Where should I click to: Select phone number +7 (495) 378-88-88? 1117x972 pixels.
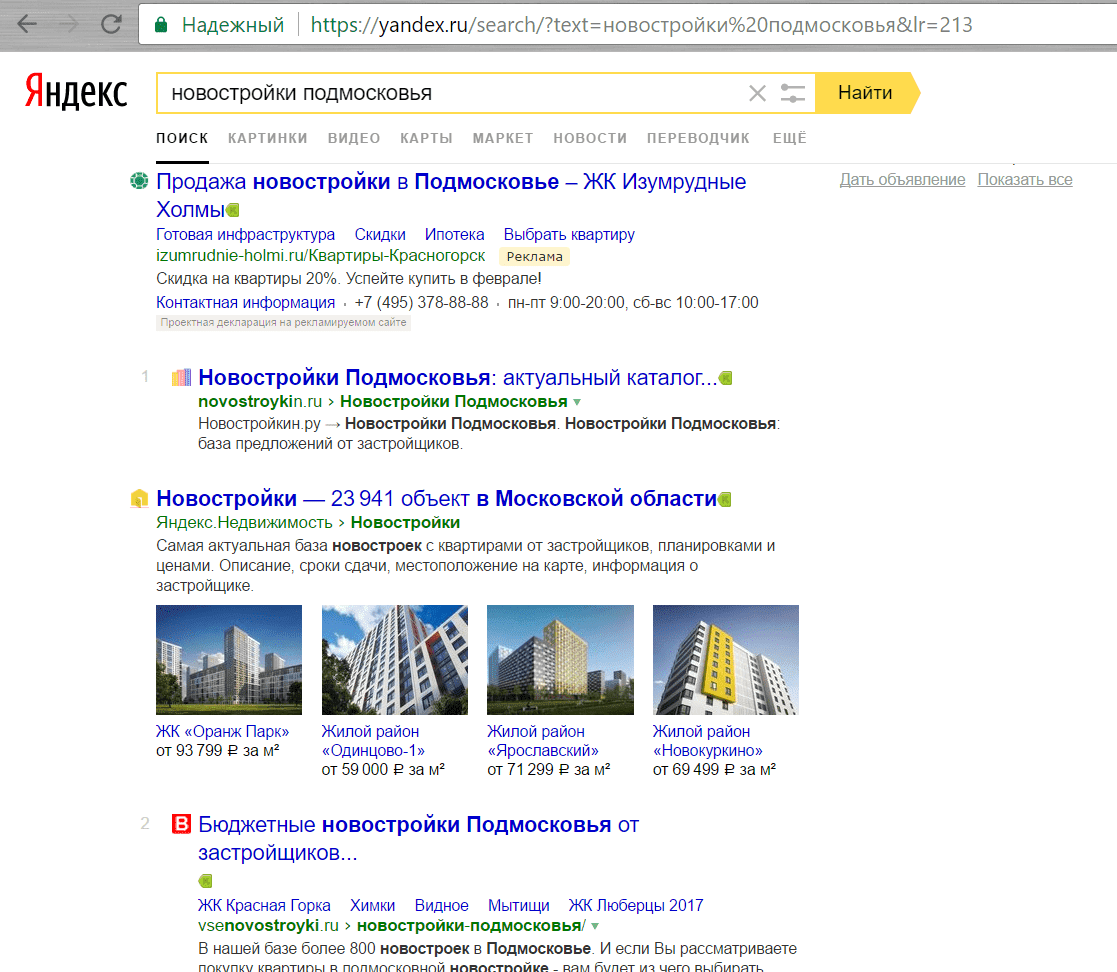(x=422, y=303)
